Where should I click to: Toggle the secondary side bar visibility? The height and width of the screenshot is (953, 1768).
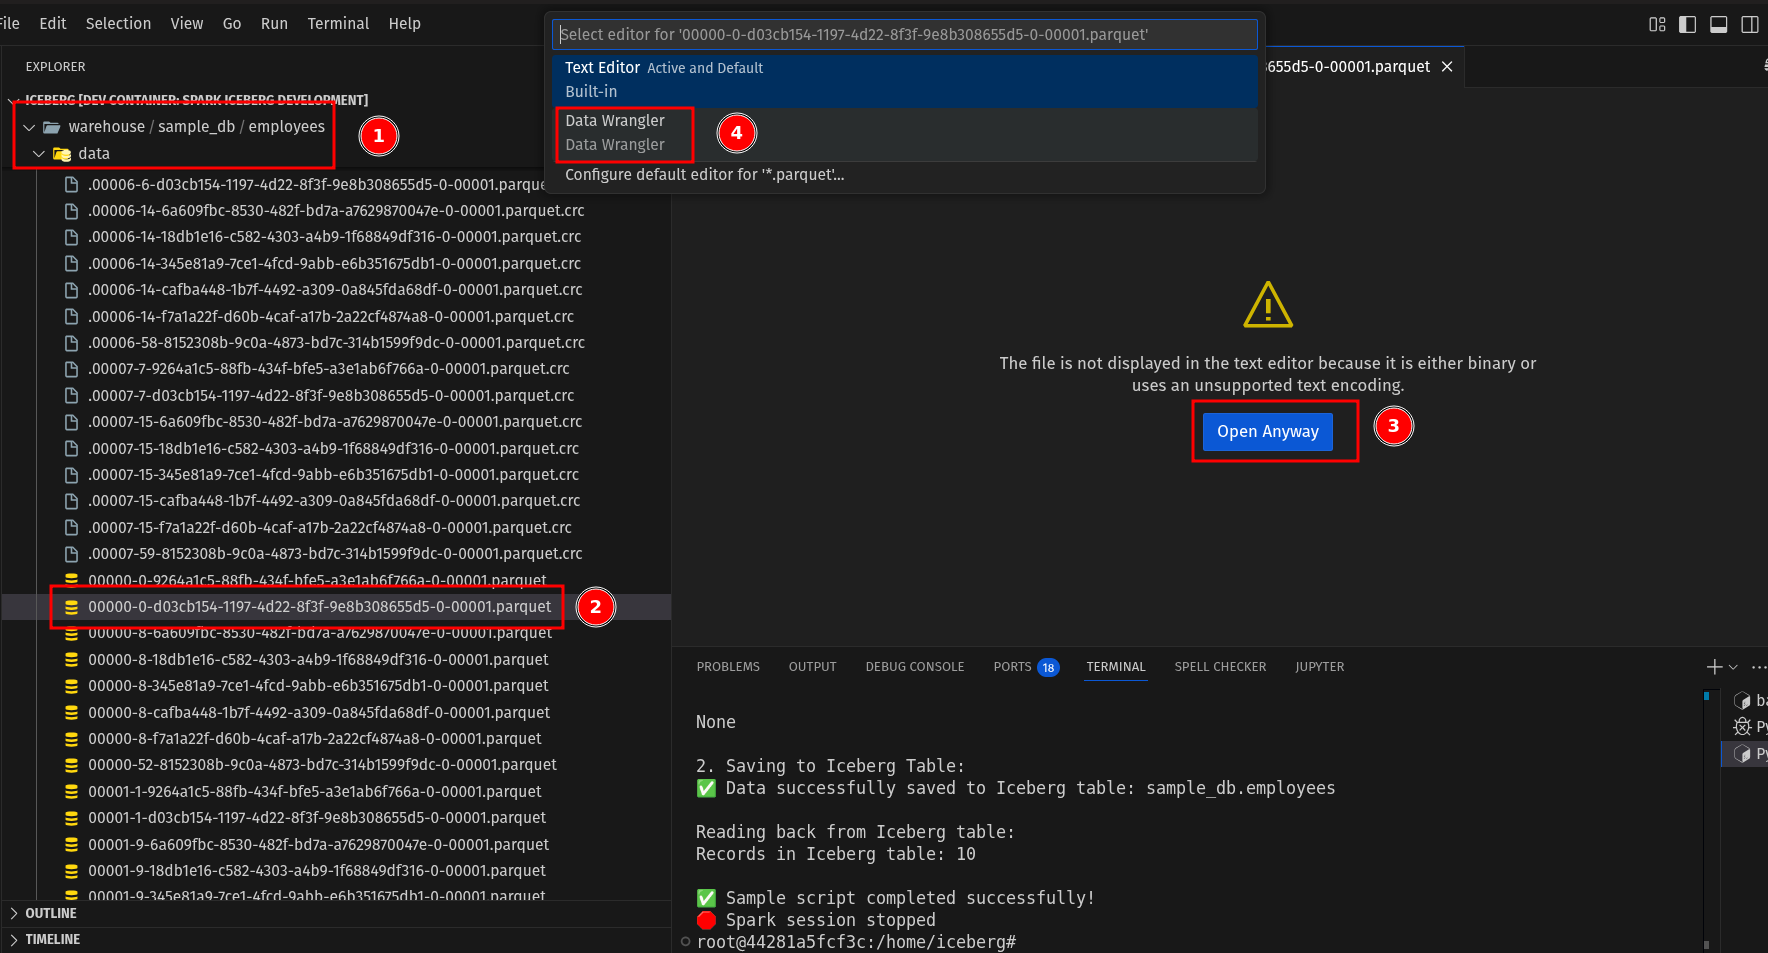[1750, 25]
